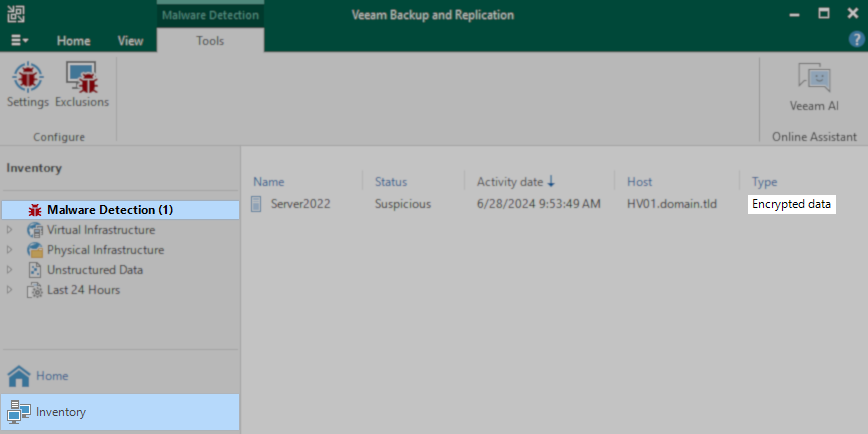Open Malware Detection Settings
Viewport: 868px width, 434px height.
tap(28, 85)
